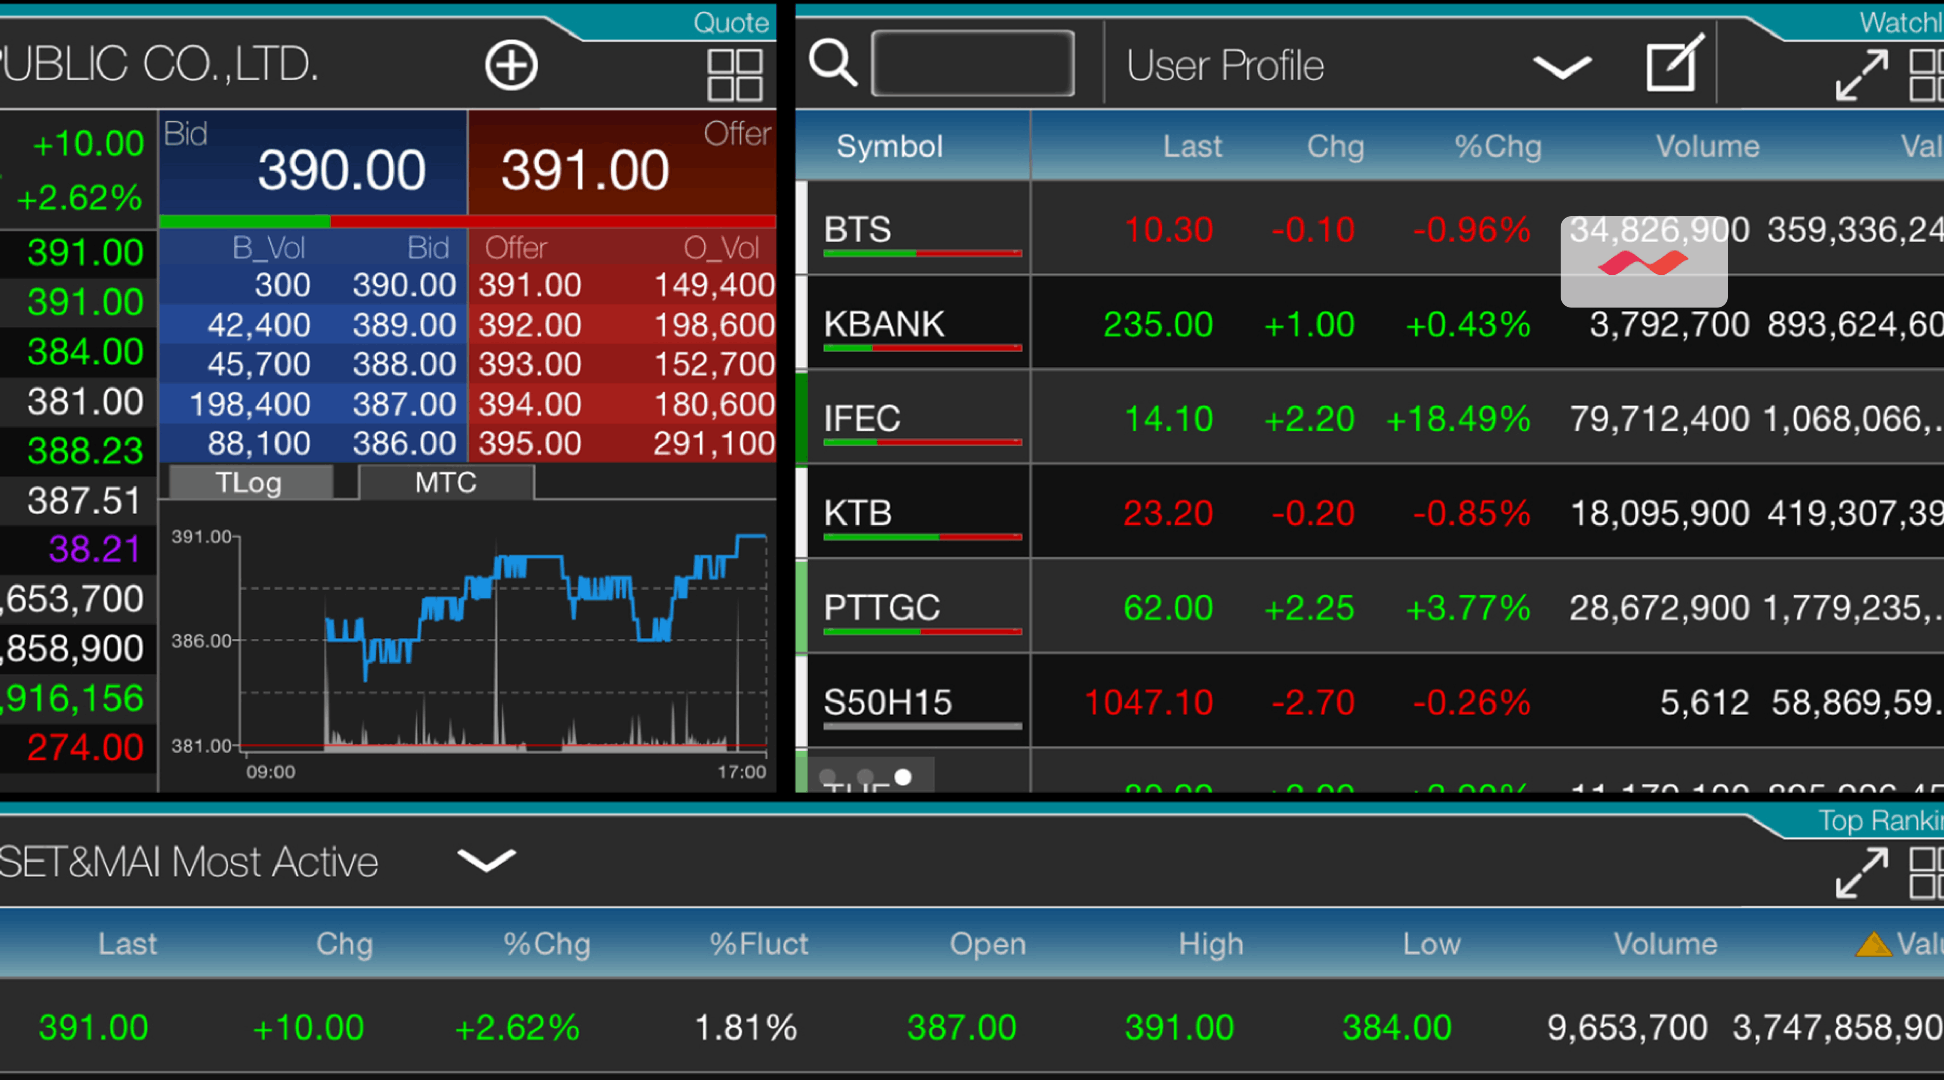Open the edit watchlist pencil icon
This screenshot has width=1944, height=1080.
point(1675,62)
